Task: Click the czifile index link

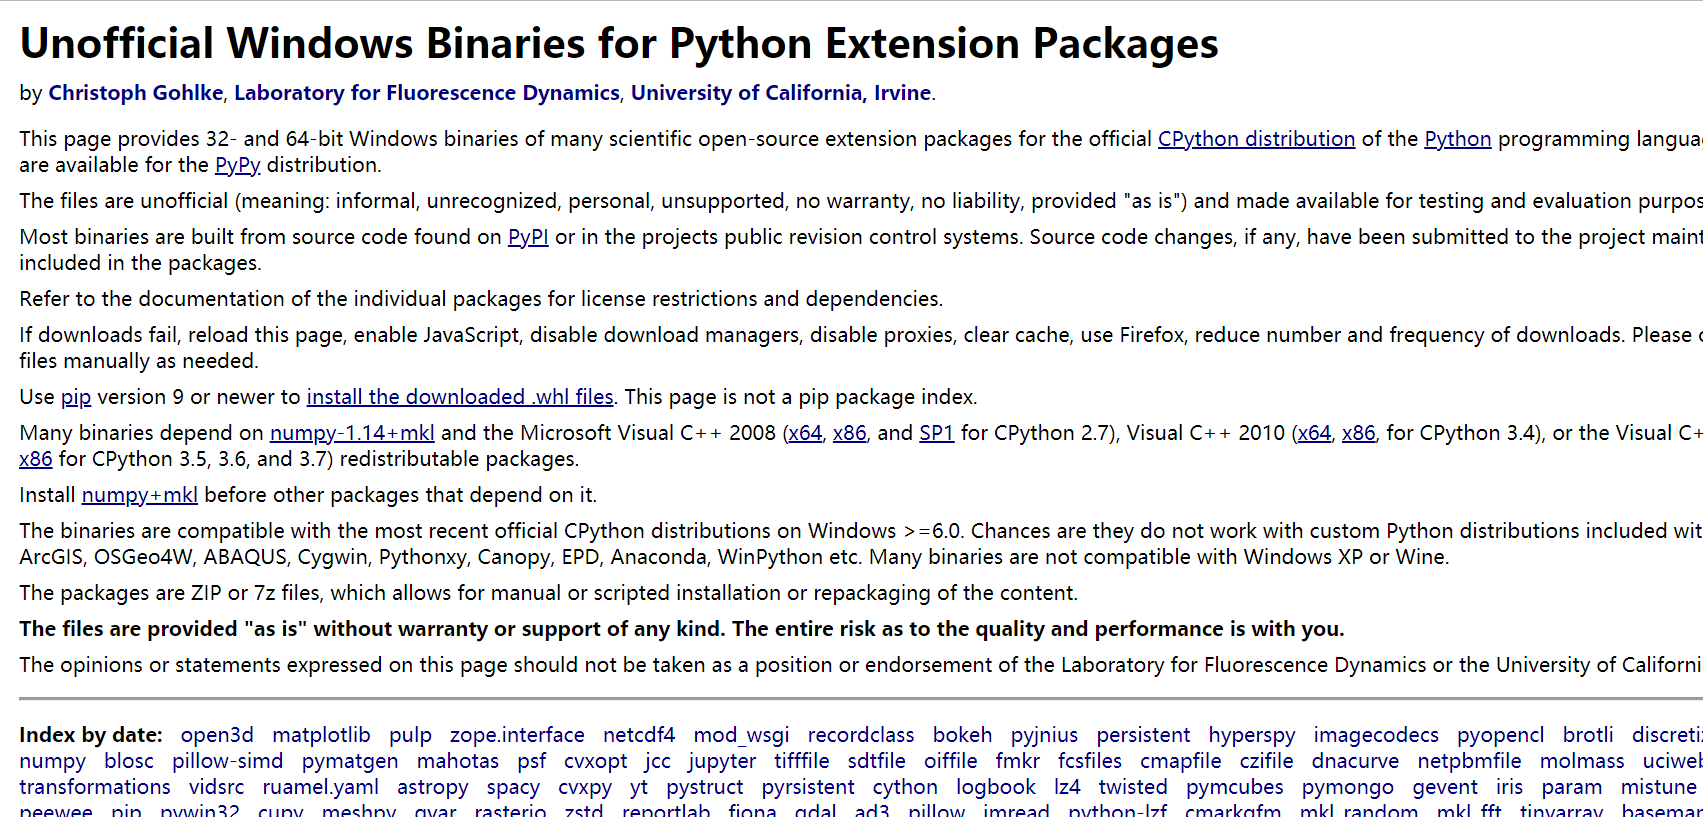Action: pyautogui.click(x=1267, y=761)
